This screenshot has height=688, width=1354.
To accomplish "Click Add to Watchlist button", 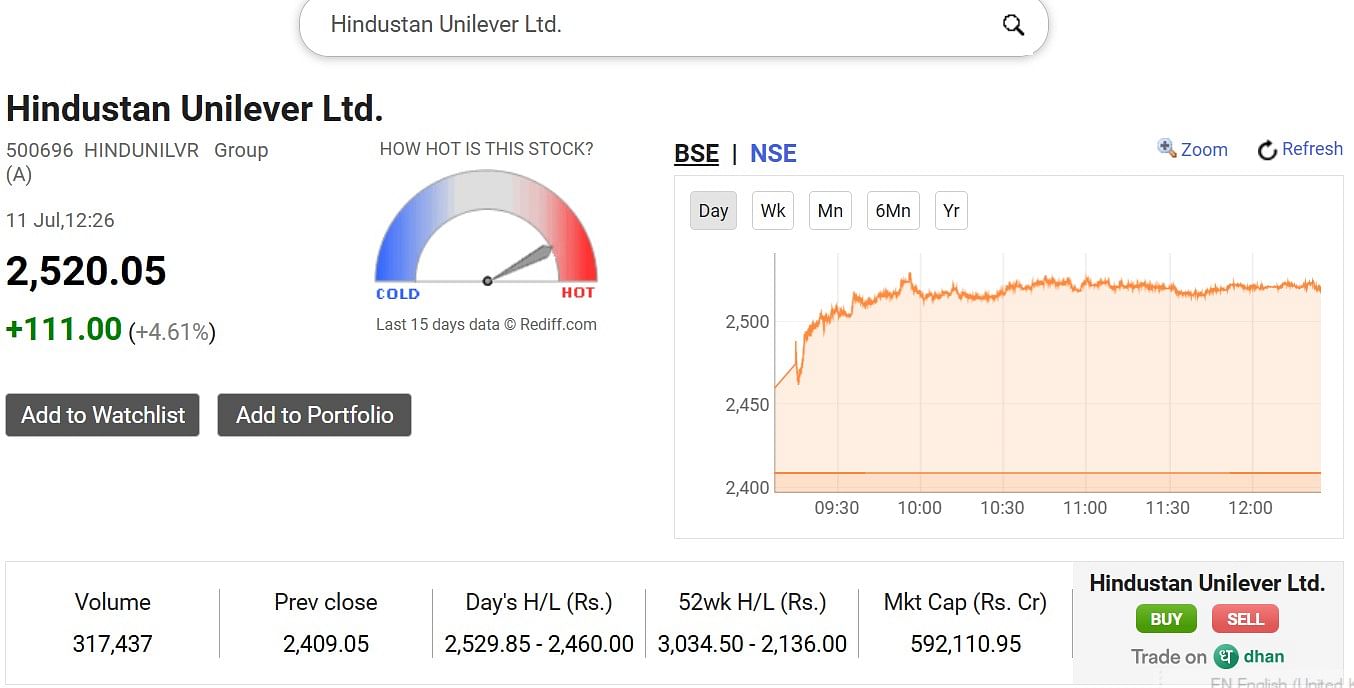I will tap(103, 415).
